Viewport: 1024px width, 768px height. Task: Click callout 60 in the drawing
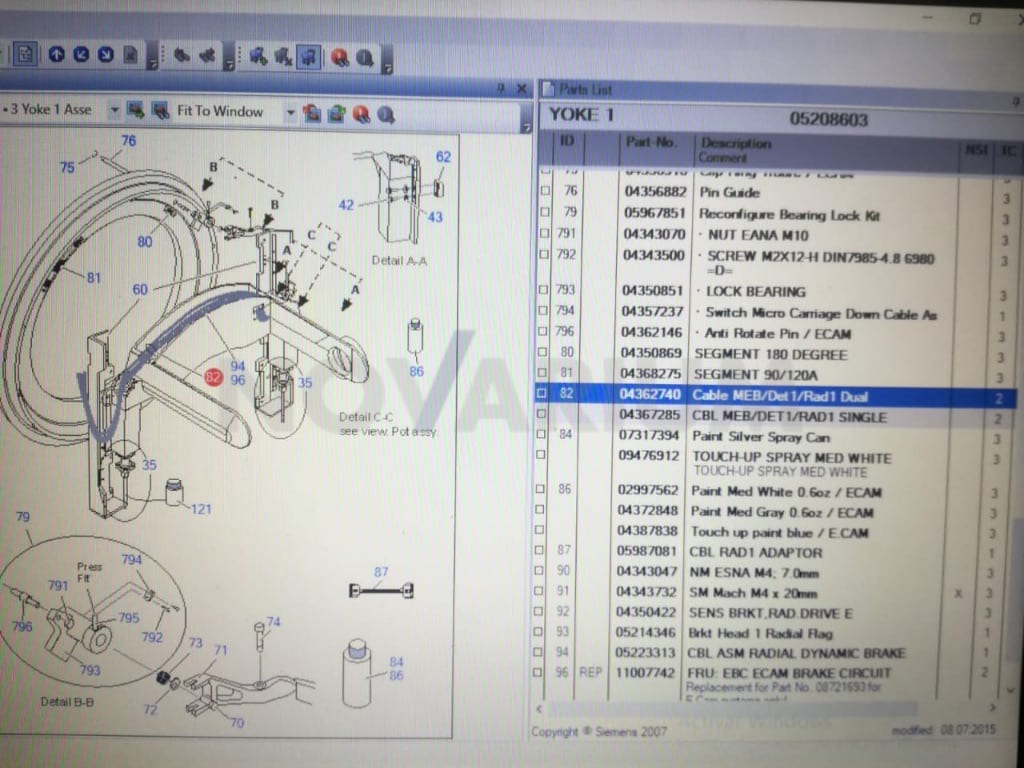coord(140,289)
